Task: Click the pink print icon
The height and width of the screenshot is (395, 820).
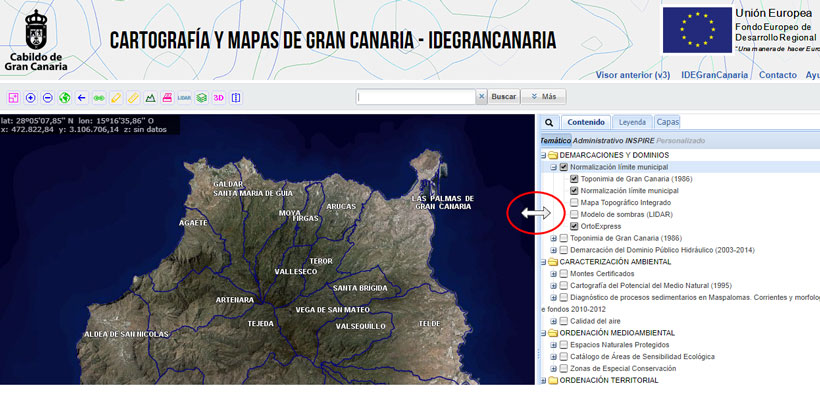Action: (167, 97)
